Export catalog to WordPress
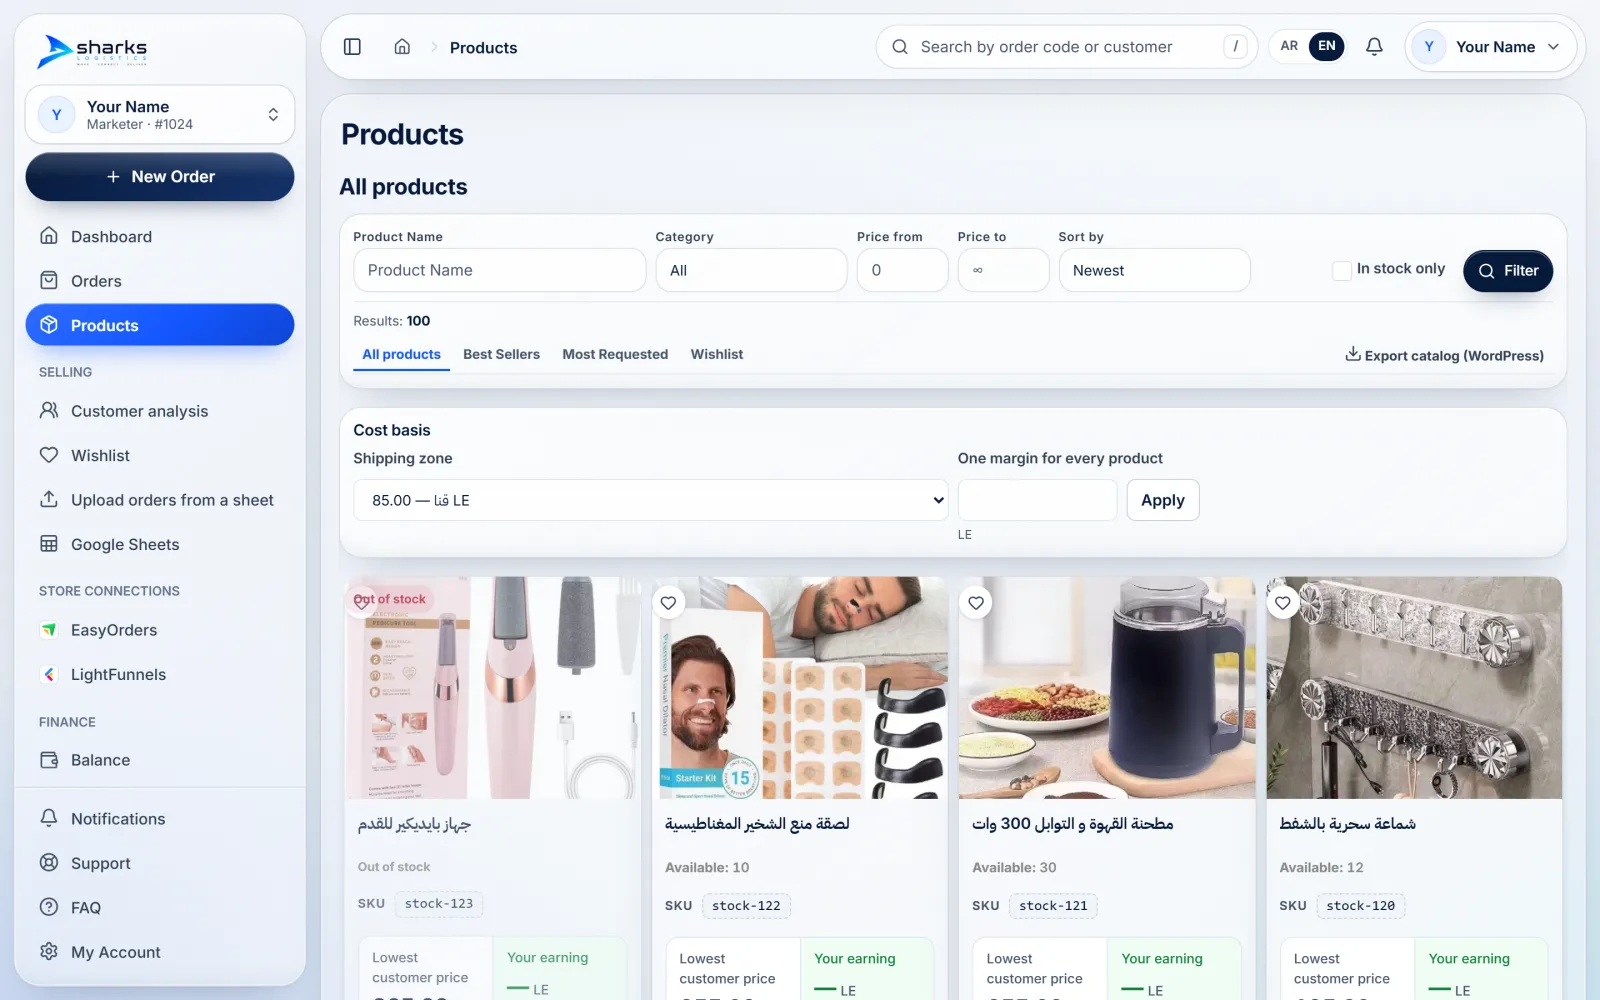 pyautogui.click(x=1444, y=355)
